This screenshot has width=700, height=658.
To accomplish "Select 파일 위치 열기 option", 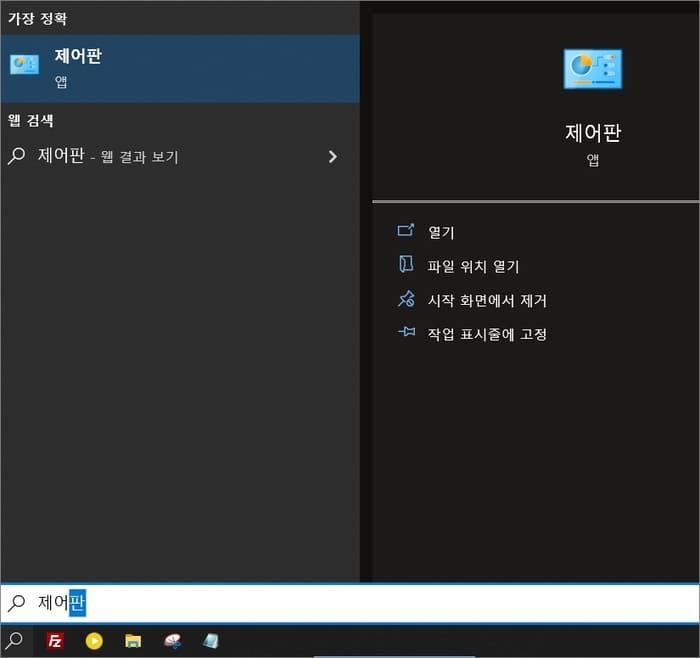I will [x=473, y=267].
